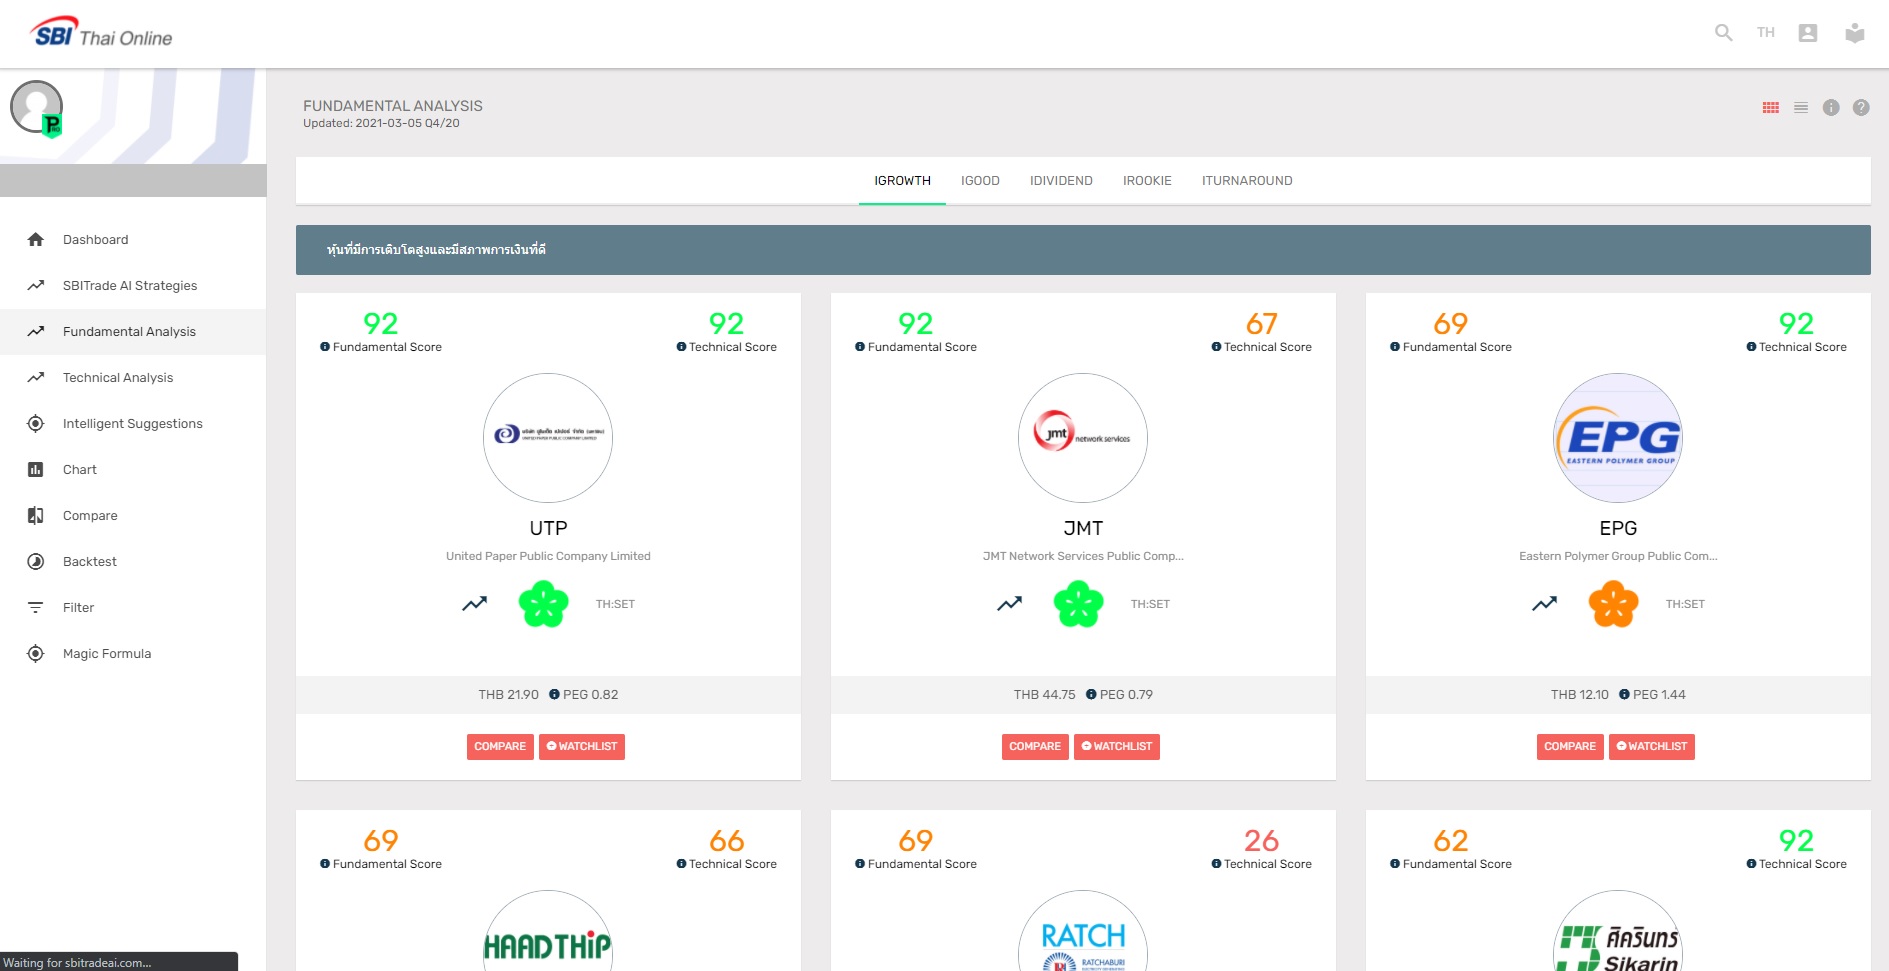The image size is (1889, 971).
Task: Open EPG Eastern Polymer Group logo
Action: click(x=1618, y=438)
